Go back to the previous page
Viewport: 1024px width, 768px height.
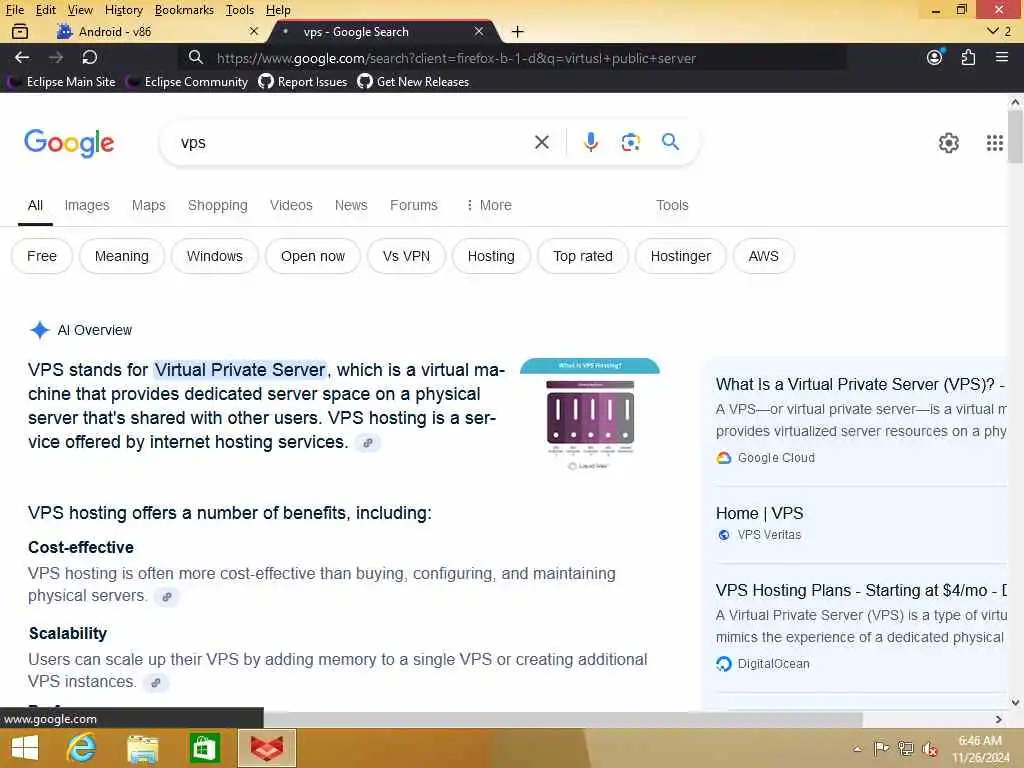[x=22, y=57]
